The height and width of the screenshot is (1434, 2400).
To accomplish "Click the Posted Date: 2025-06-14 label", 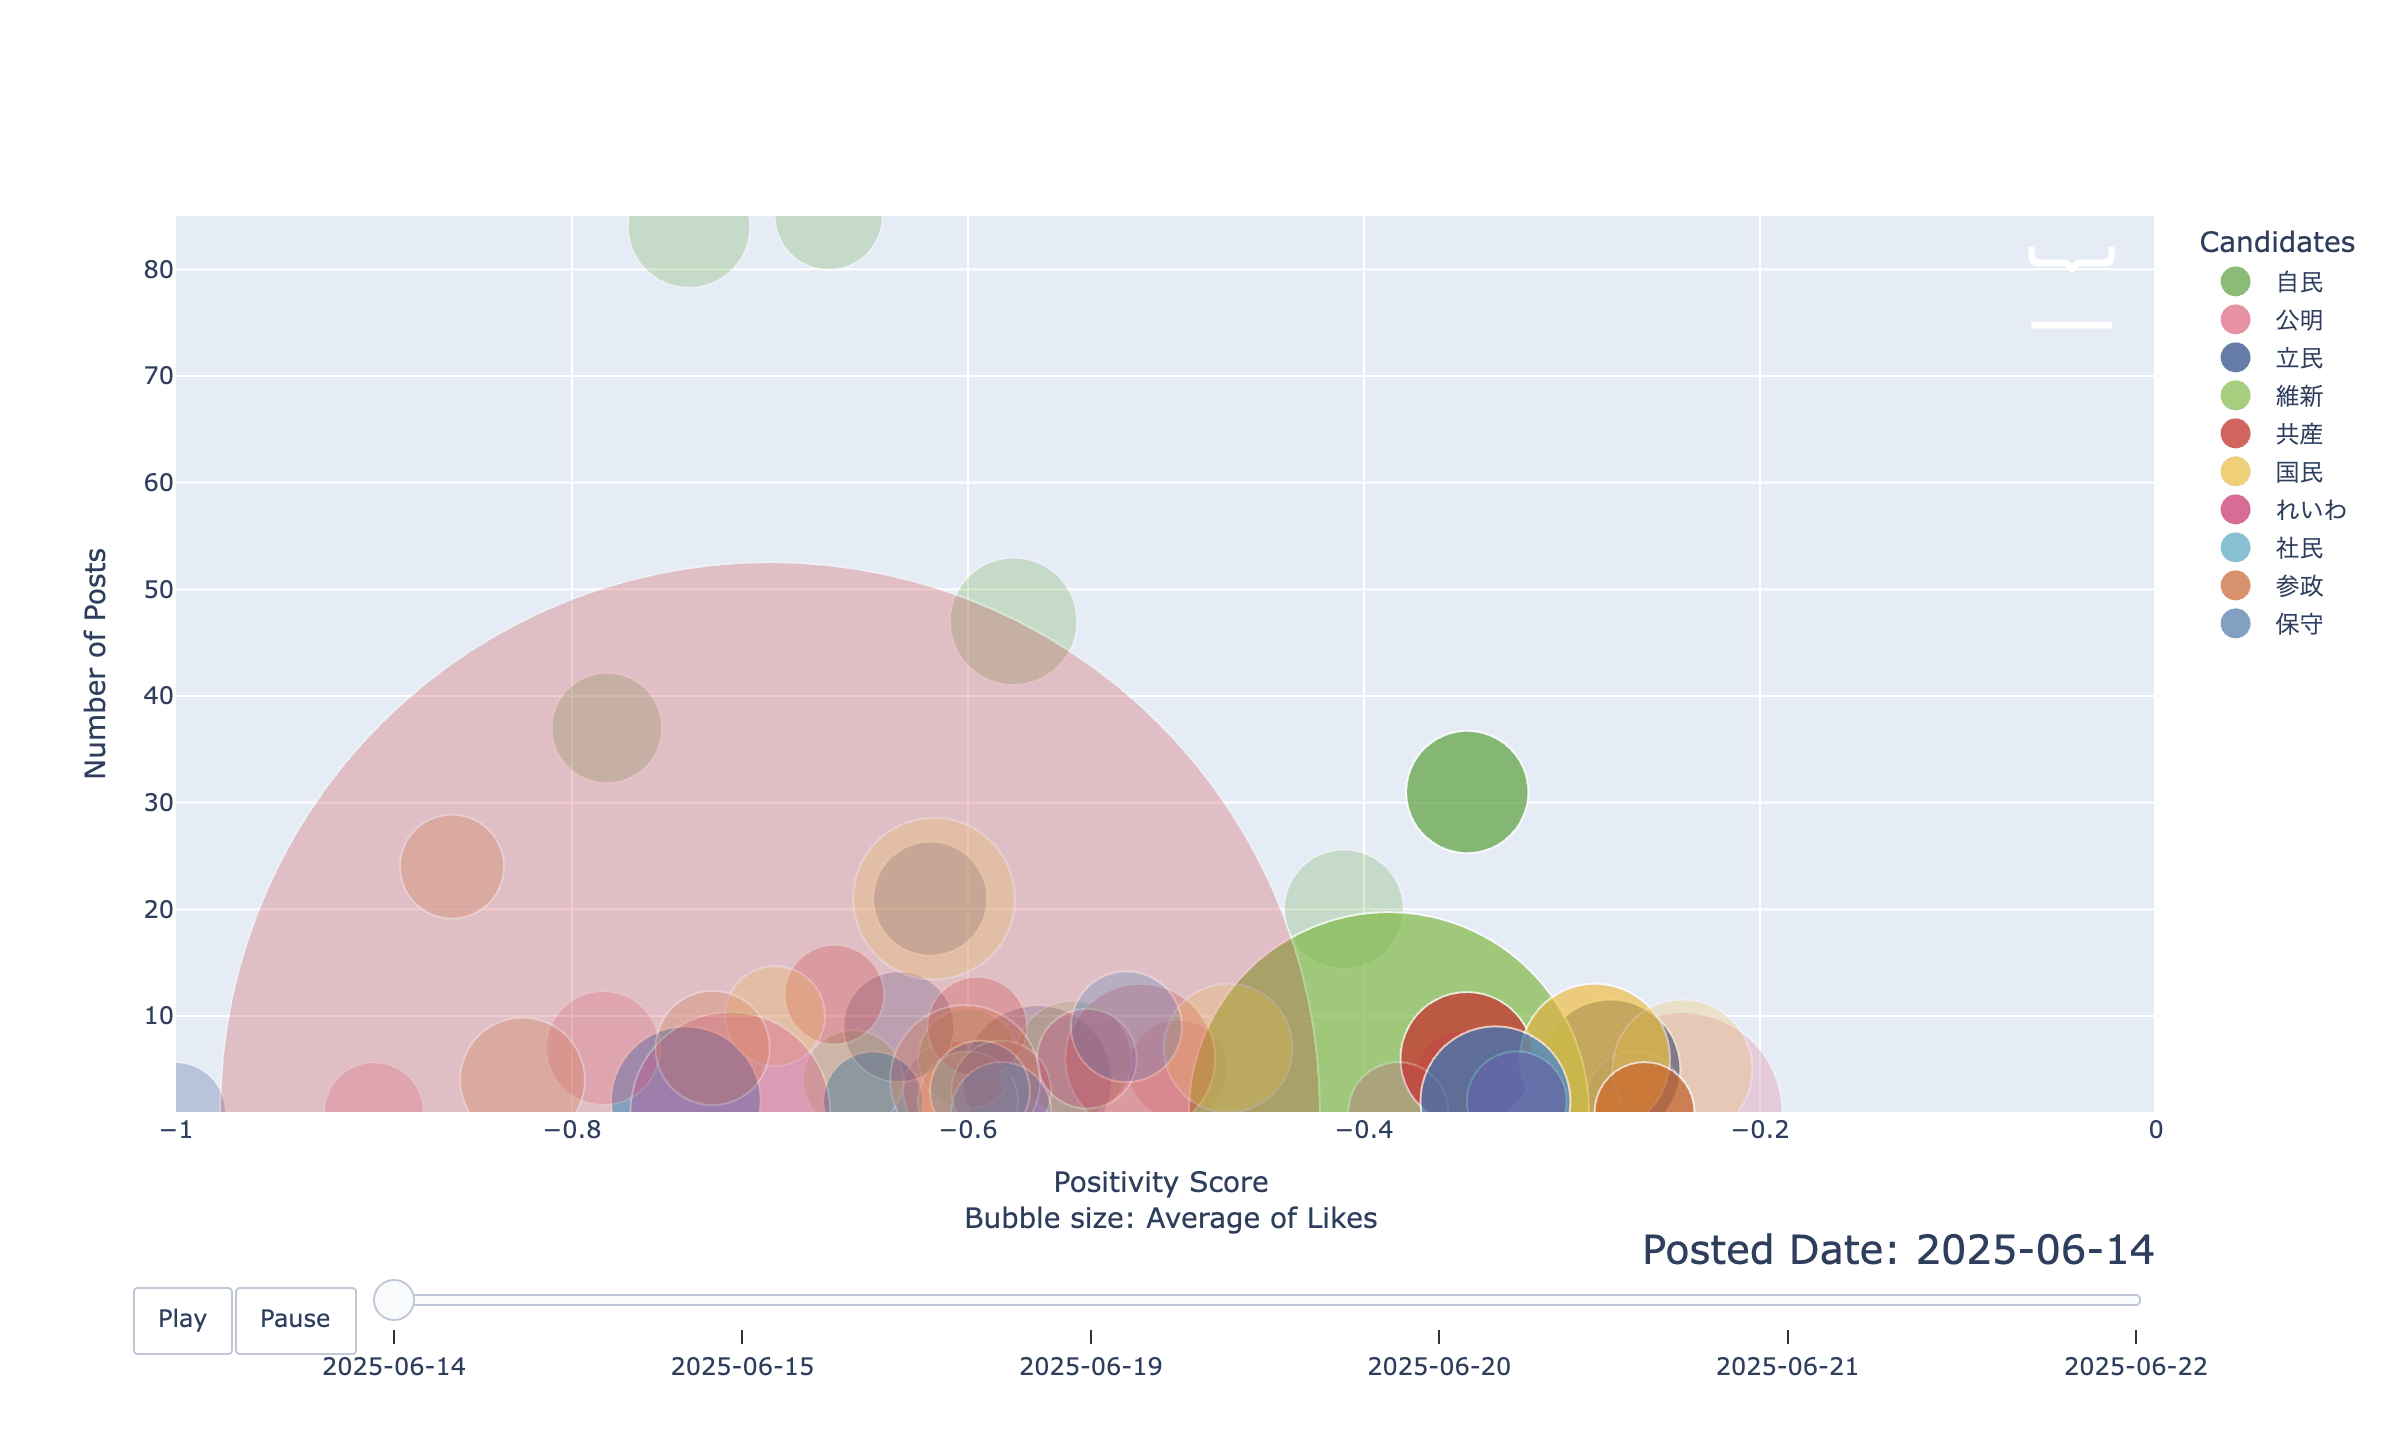I will tap(1898, 1250).
